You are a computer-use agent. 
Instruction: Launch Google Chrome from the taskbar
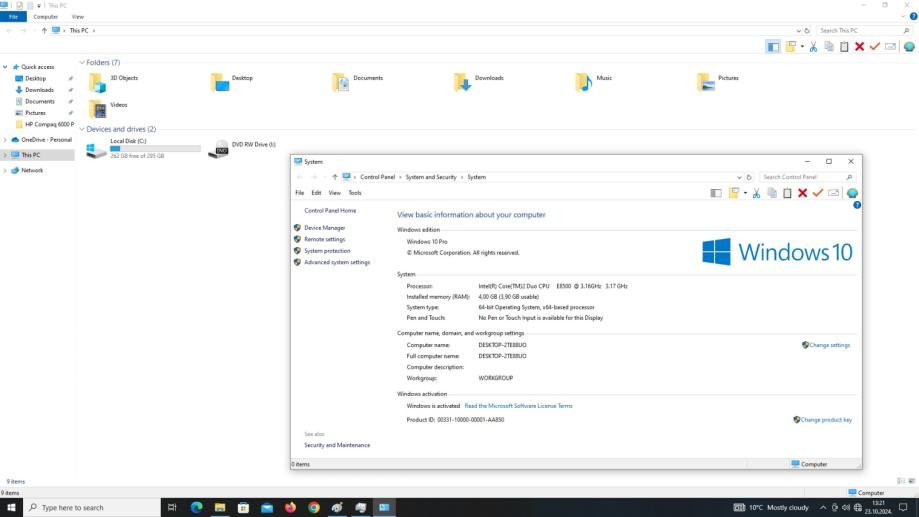314,507
